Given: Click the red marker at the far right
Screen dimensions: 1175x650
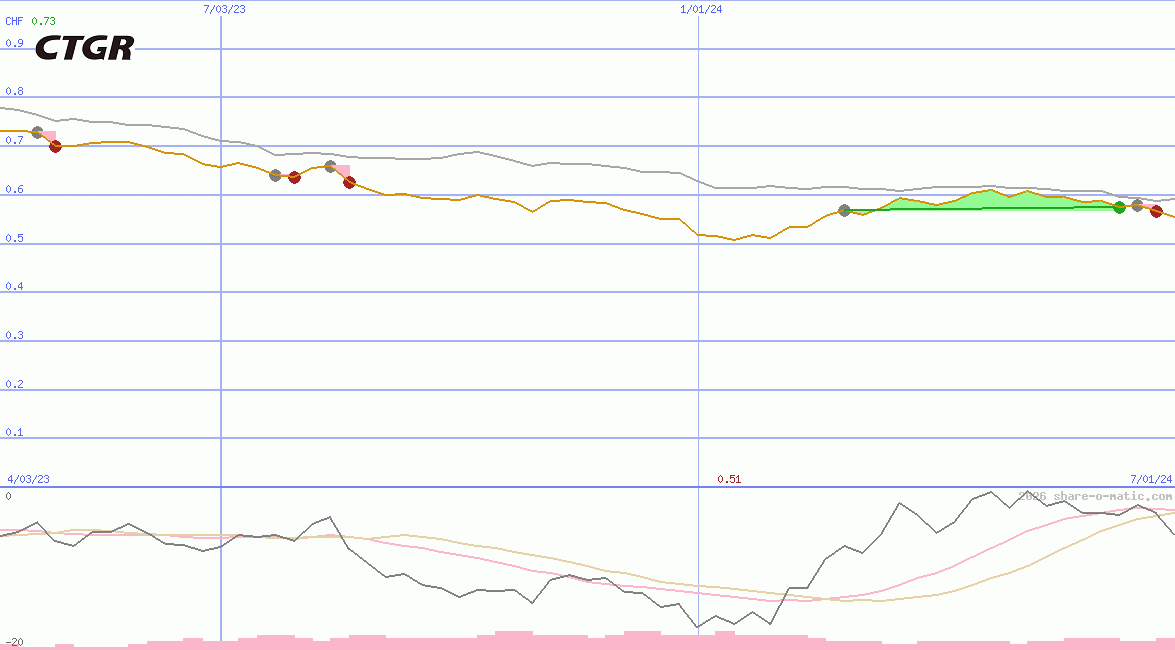Looking at the screenshot, I should (1157, 212).
